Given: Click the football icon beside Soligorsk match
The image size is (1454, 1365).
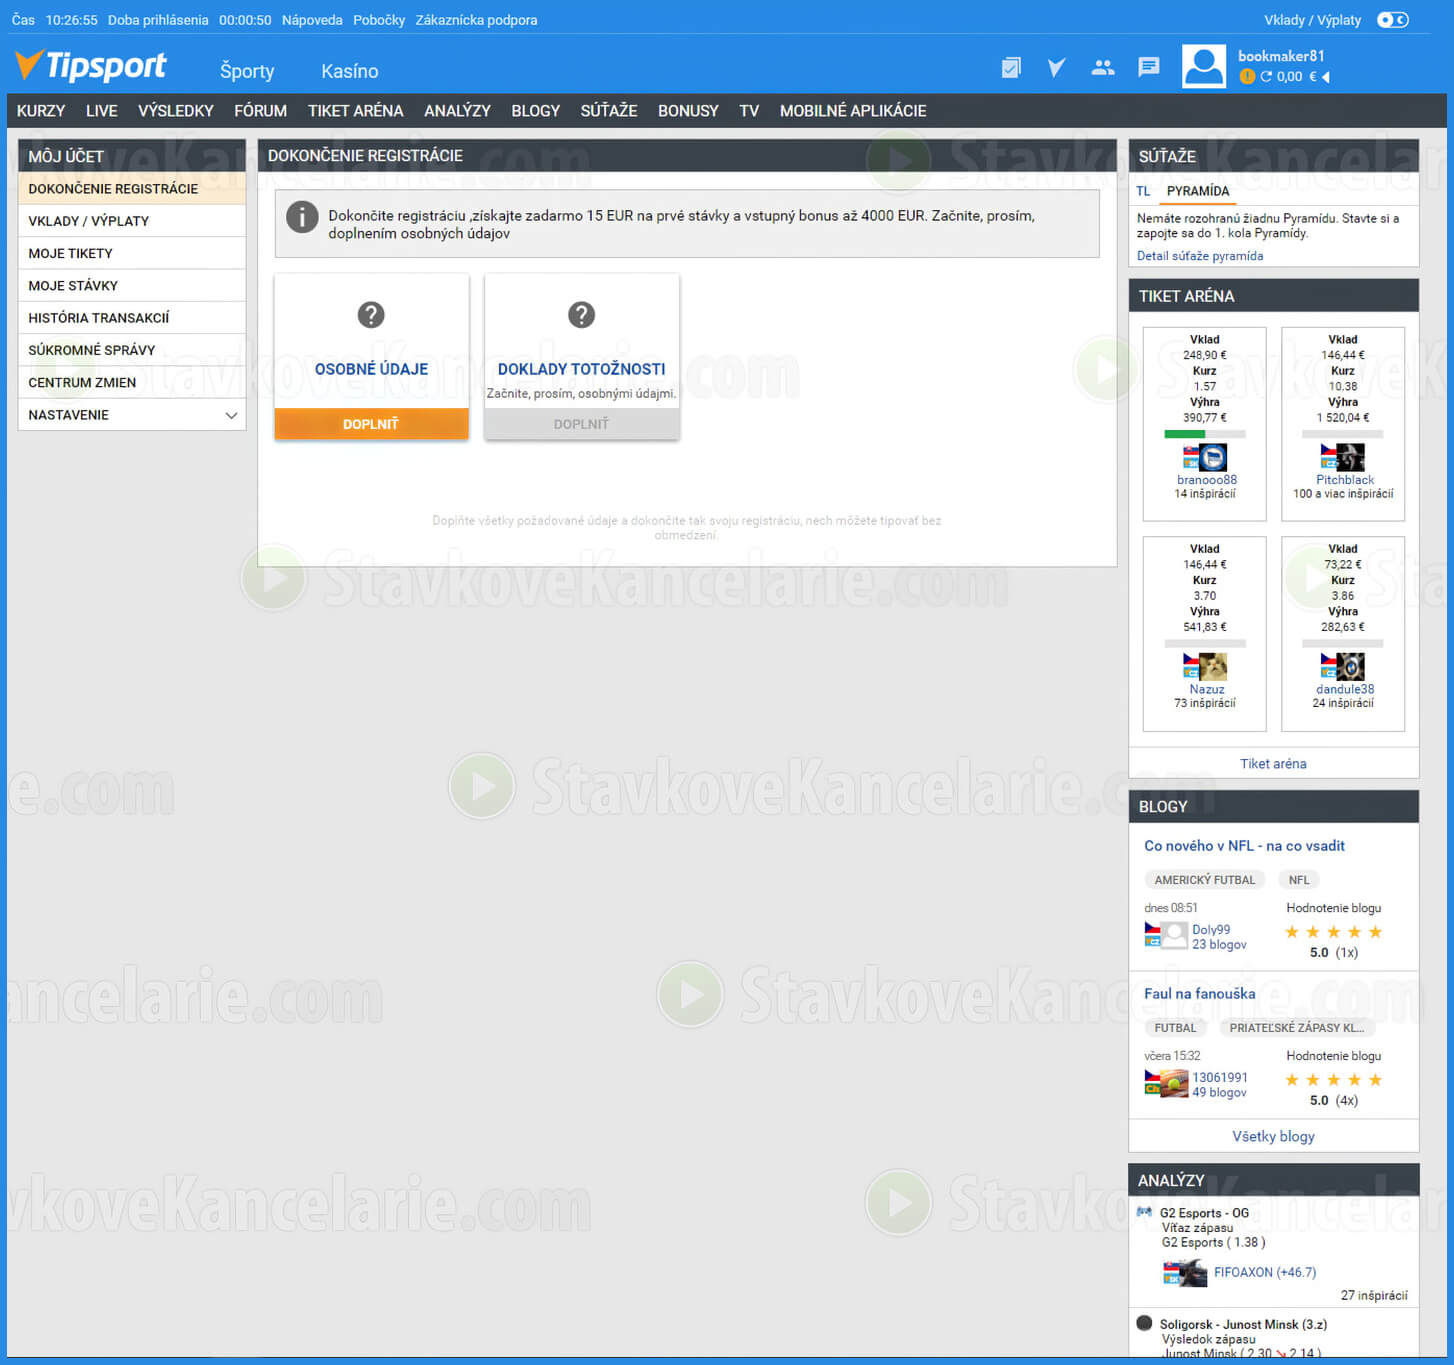Looking at the screenshot, I should [x=1144, y=1323].
